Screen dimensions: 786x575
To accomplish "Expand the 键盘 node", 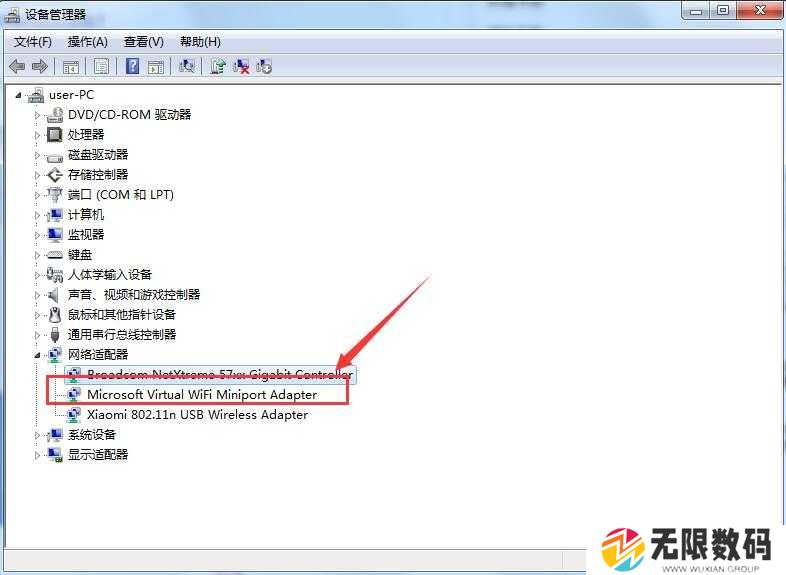I will click(37, 255).
